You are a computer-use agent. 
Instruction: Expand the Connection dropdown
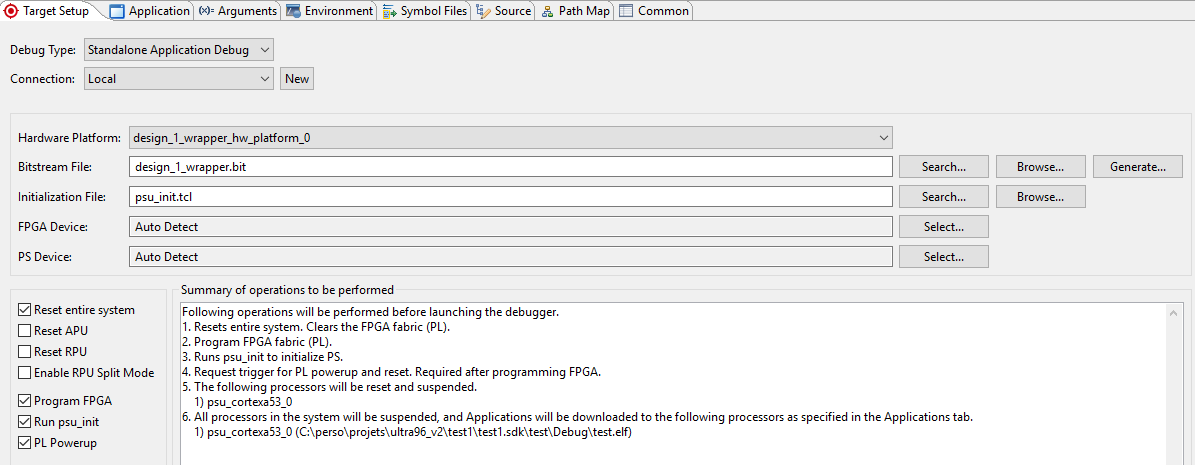(x=178, y=79)
